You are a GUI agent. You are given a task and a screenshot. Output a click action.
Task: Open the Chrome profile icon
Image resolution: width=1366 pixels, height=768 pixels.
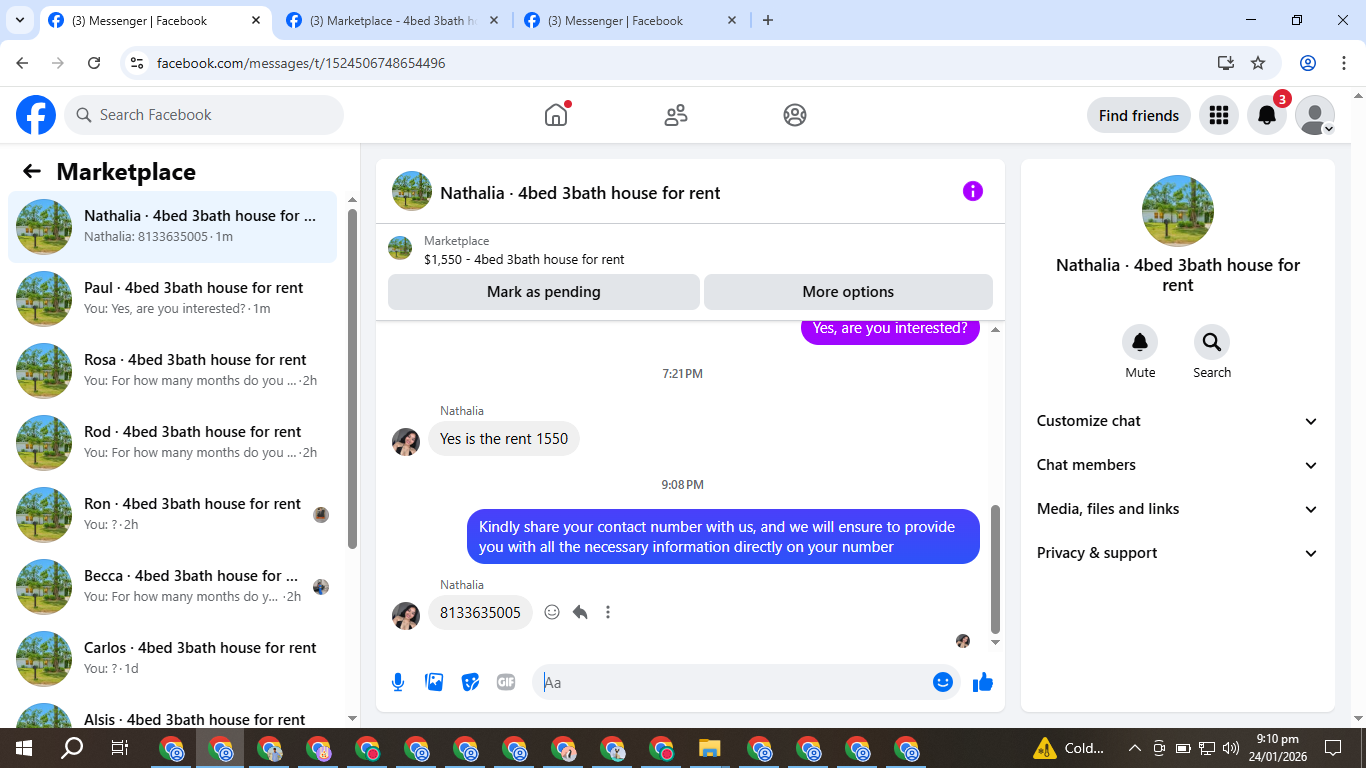pyautogui.click(x=1308, y=63)
